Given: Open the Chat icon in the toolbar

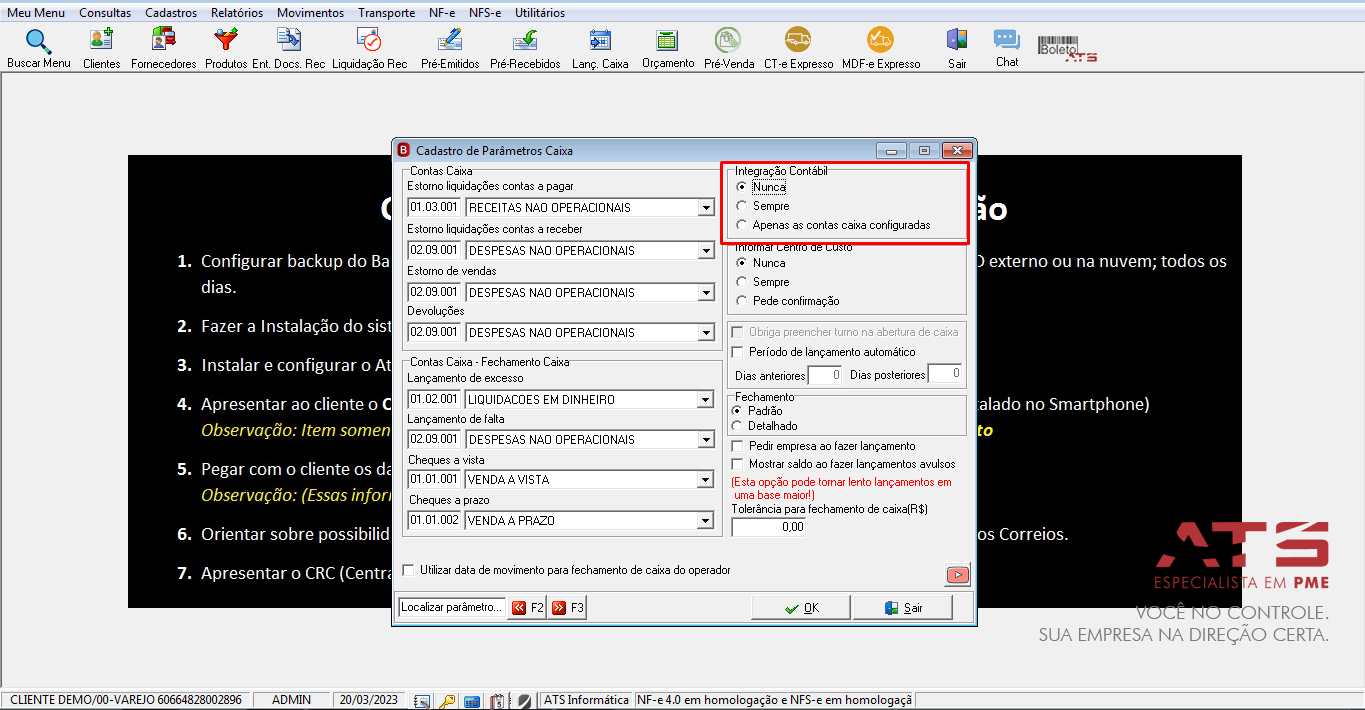Looking at the screenshot, I should [1007, 47].
